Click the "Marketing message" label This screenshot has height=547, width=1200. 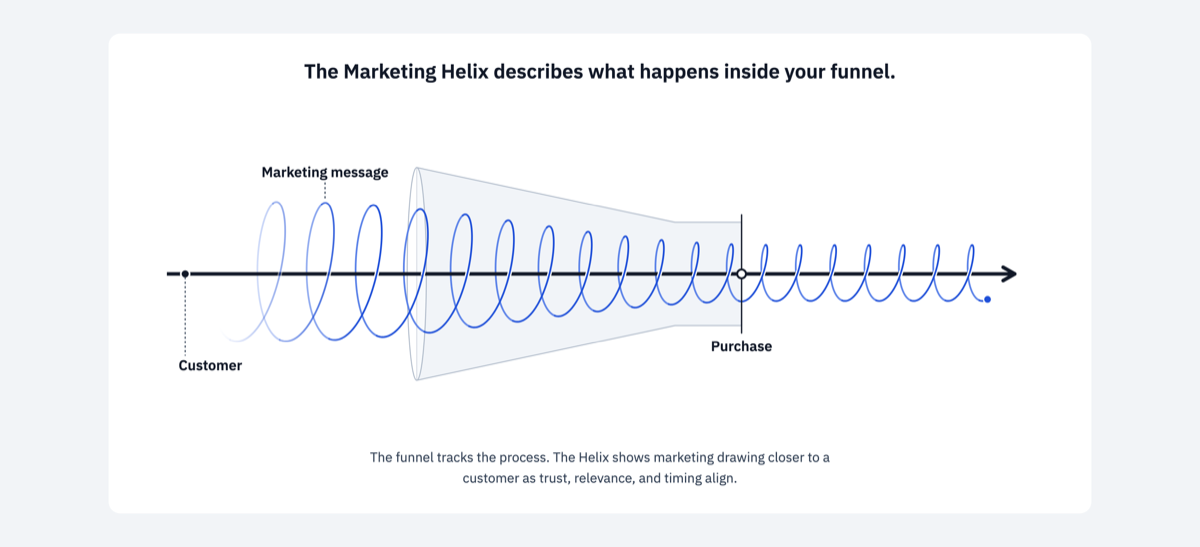click(325, 172)
